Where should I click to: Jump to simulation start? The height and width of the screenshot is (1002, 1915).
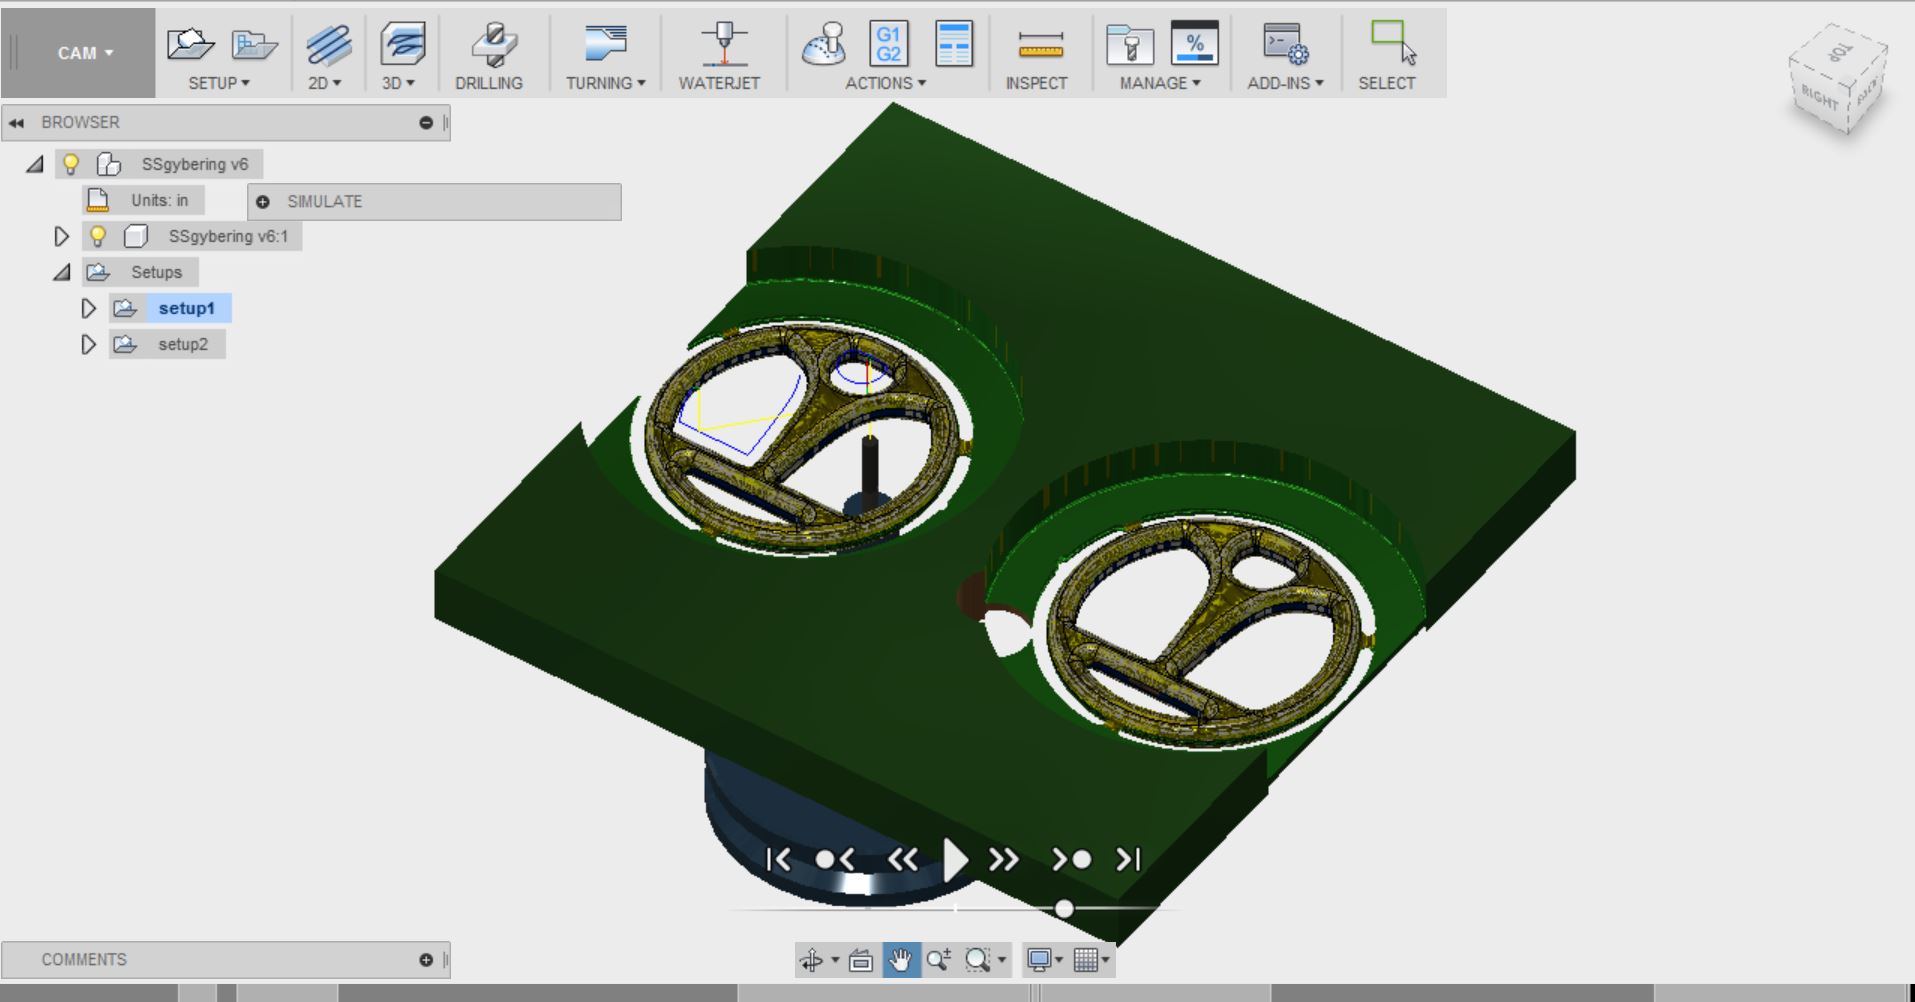click(778, 859)
